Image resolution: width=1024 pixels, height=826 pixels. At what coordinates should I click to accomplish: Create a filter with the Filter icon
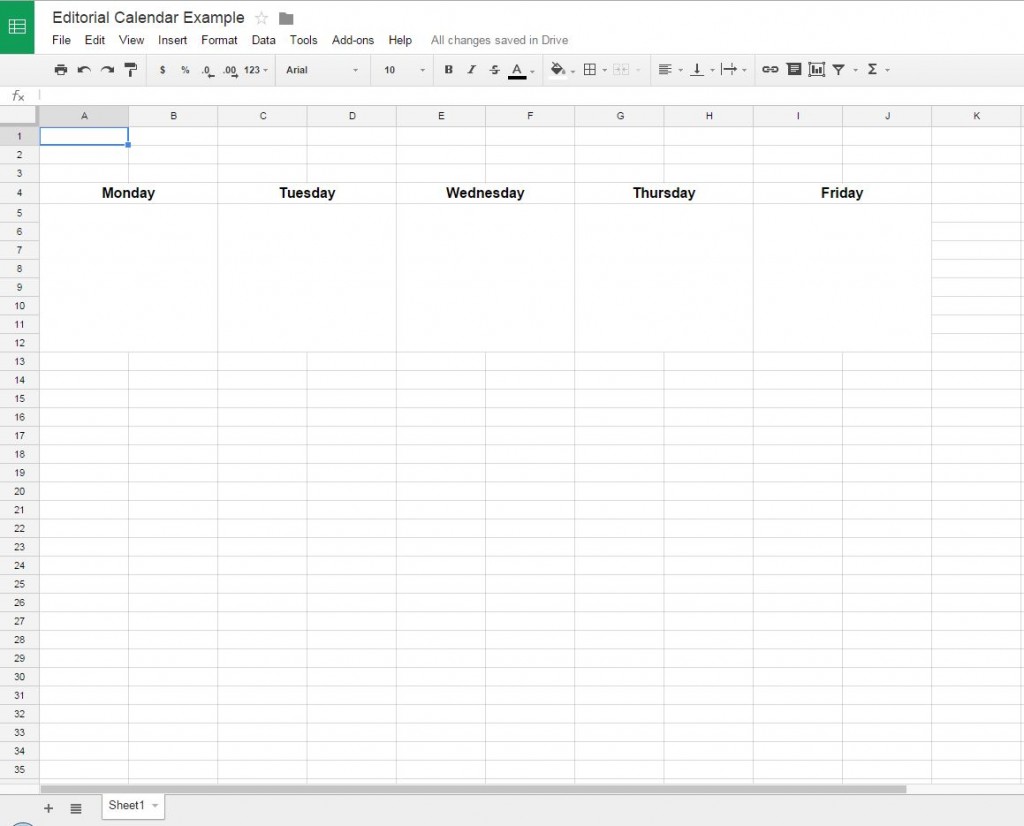838,69
